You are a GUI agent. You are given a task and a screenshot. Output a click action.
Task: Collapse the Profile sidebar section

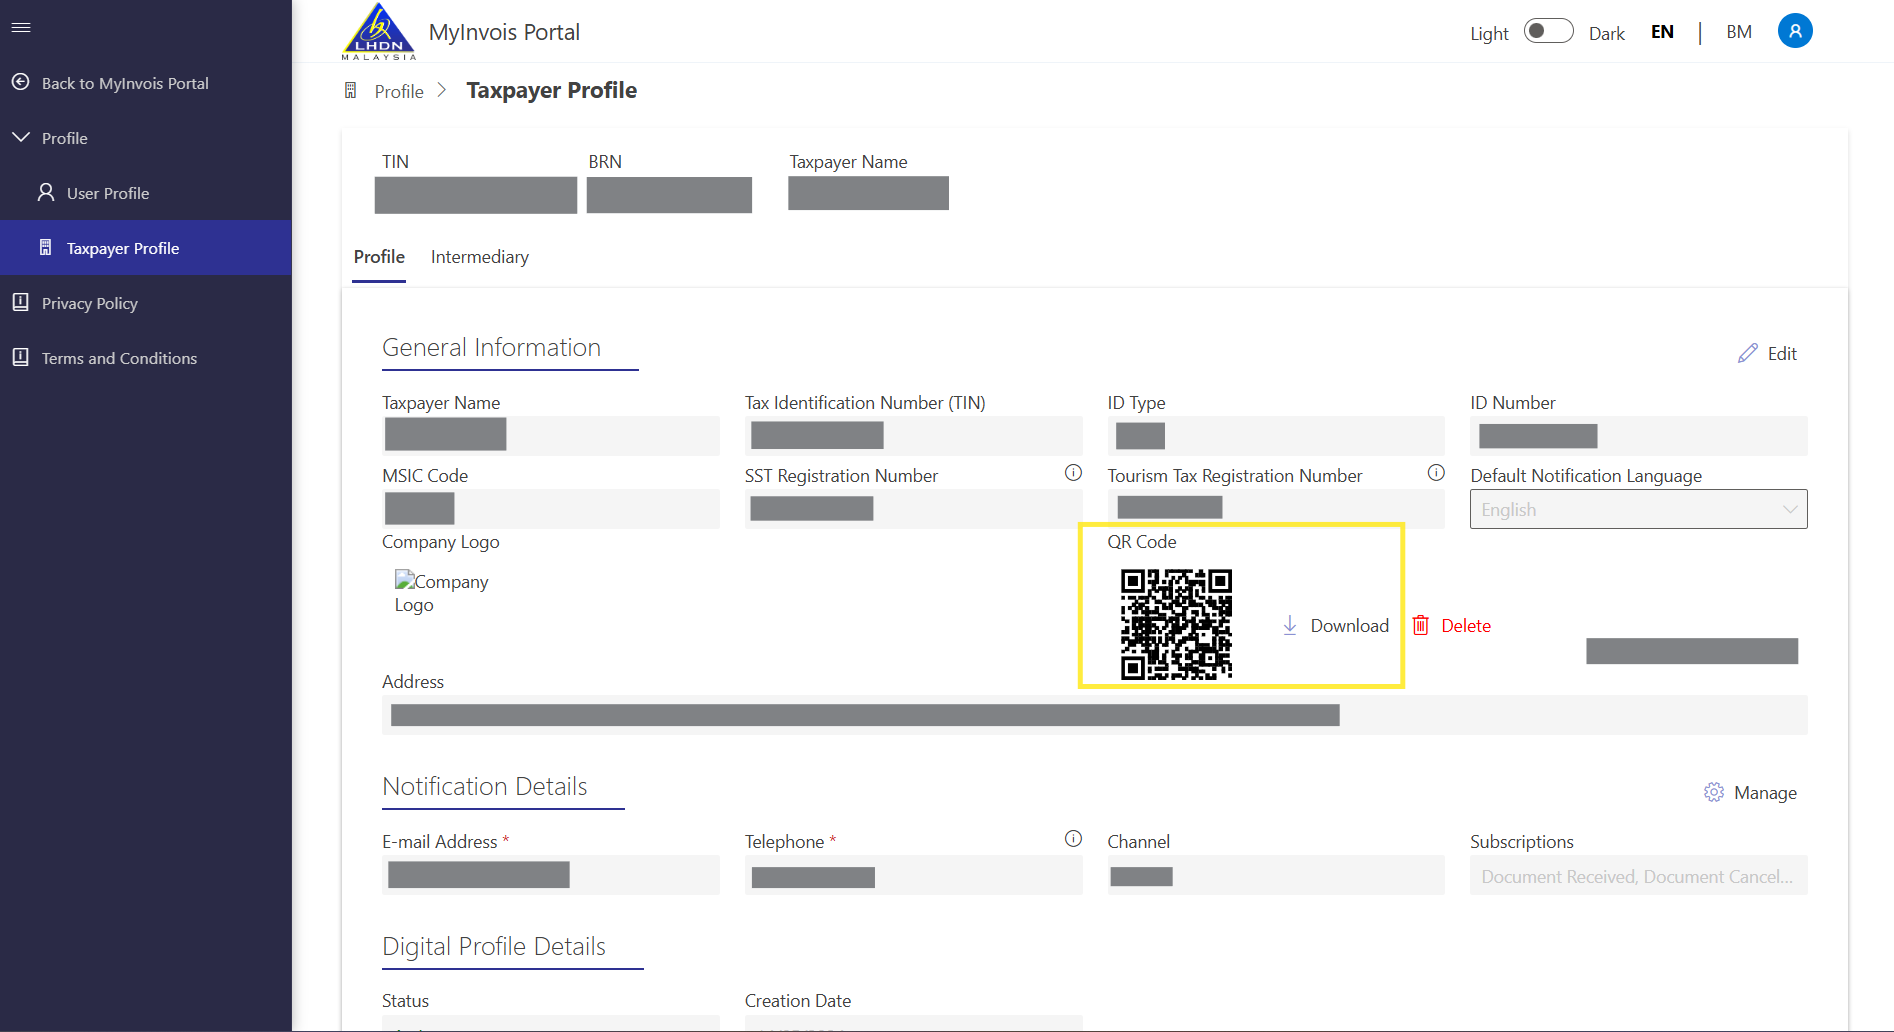tap(21, 138)
